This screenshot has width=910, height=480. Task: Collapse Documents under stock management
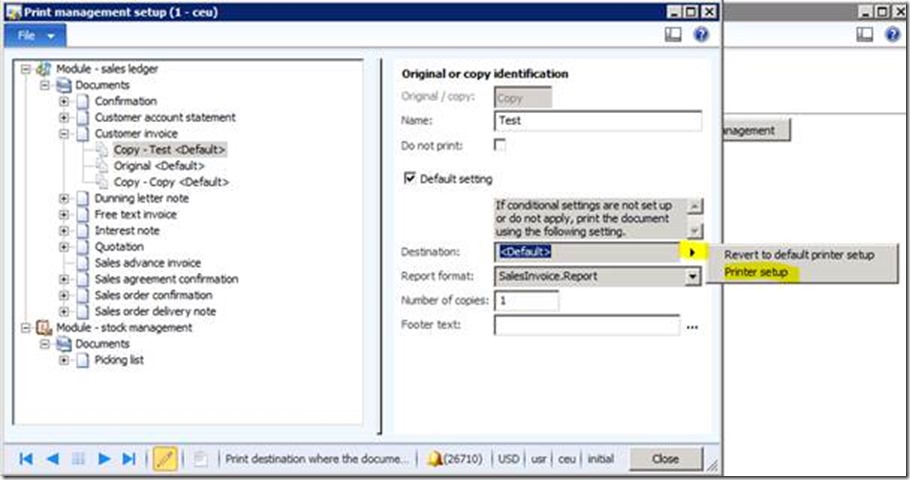[x=45, y=344]
